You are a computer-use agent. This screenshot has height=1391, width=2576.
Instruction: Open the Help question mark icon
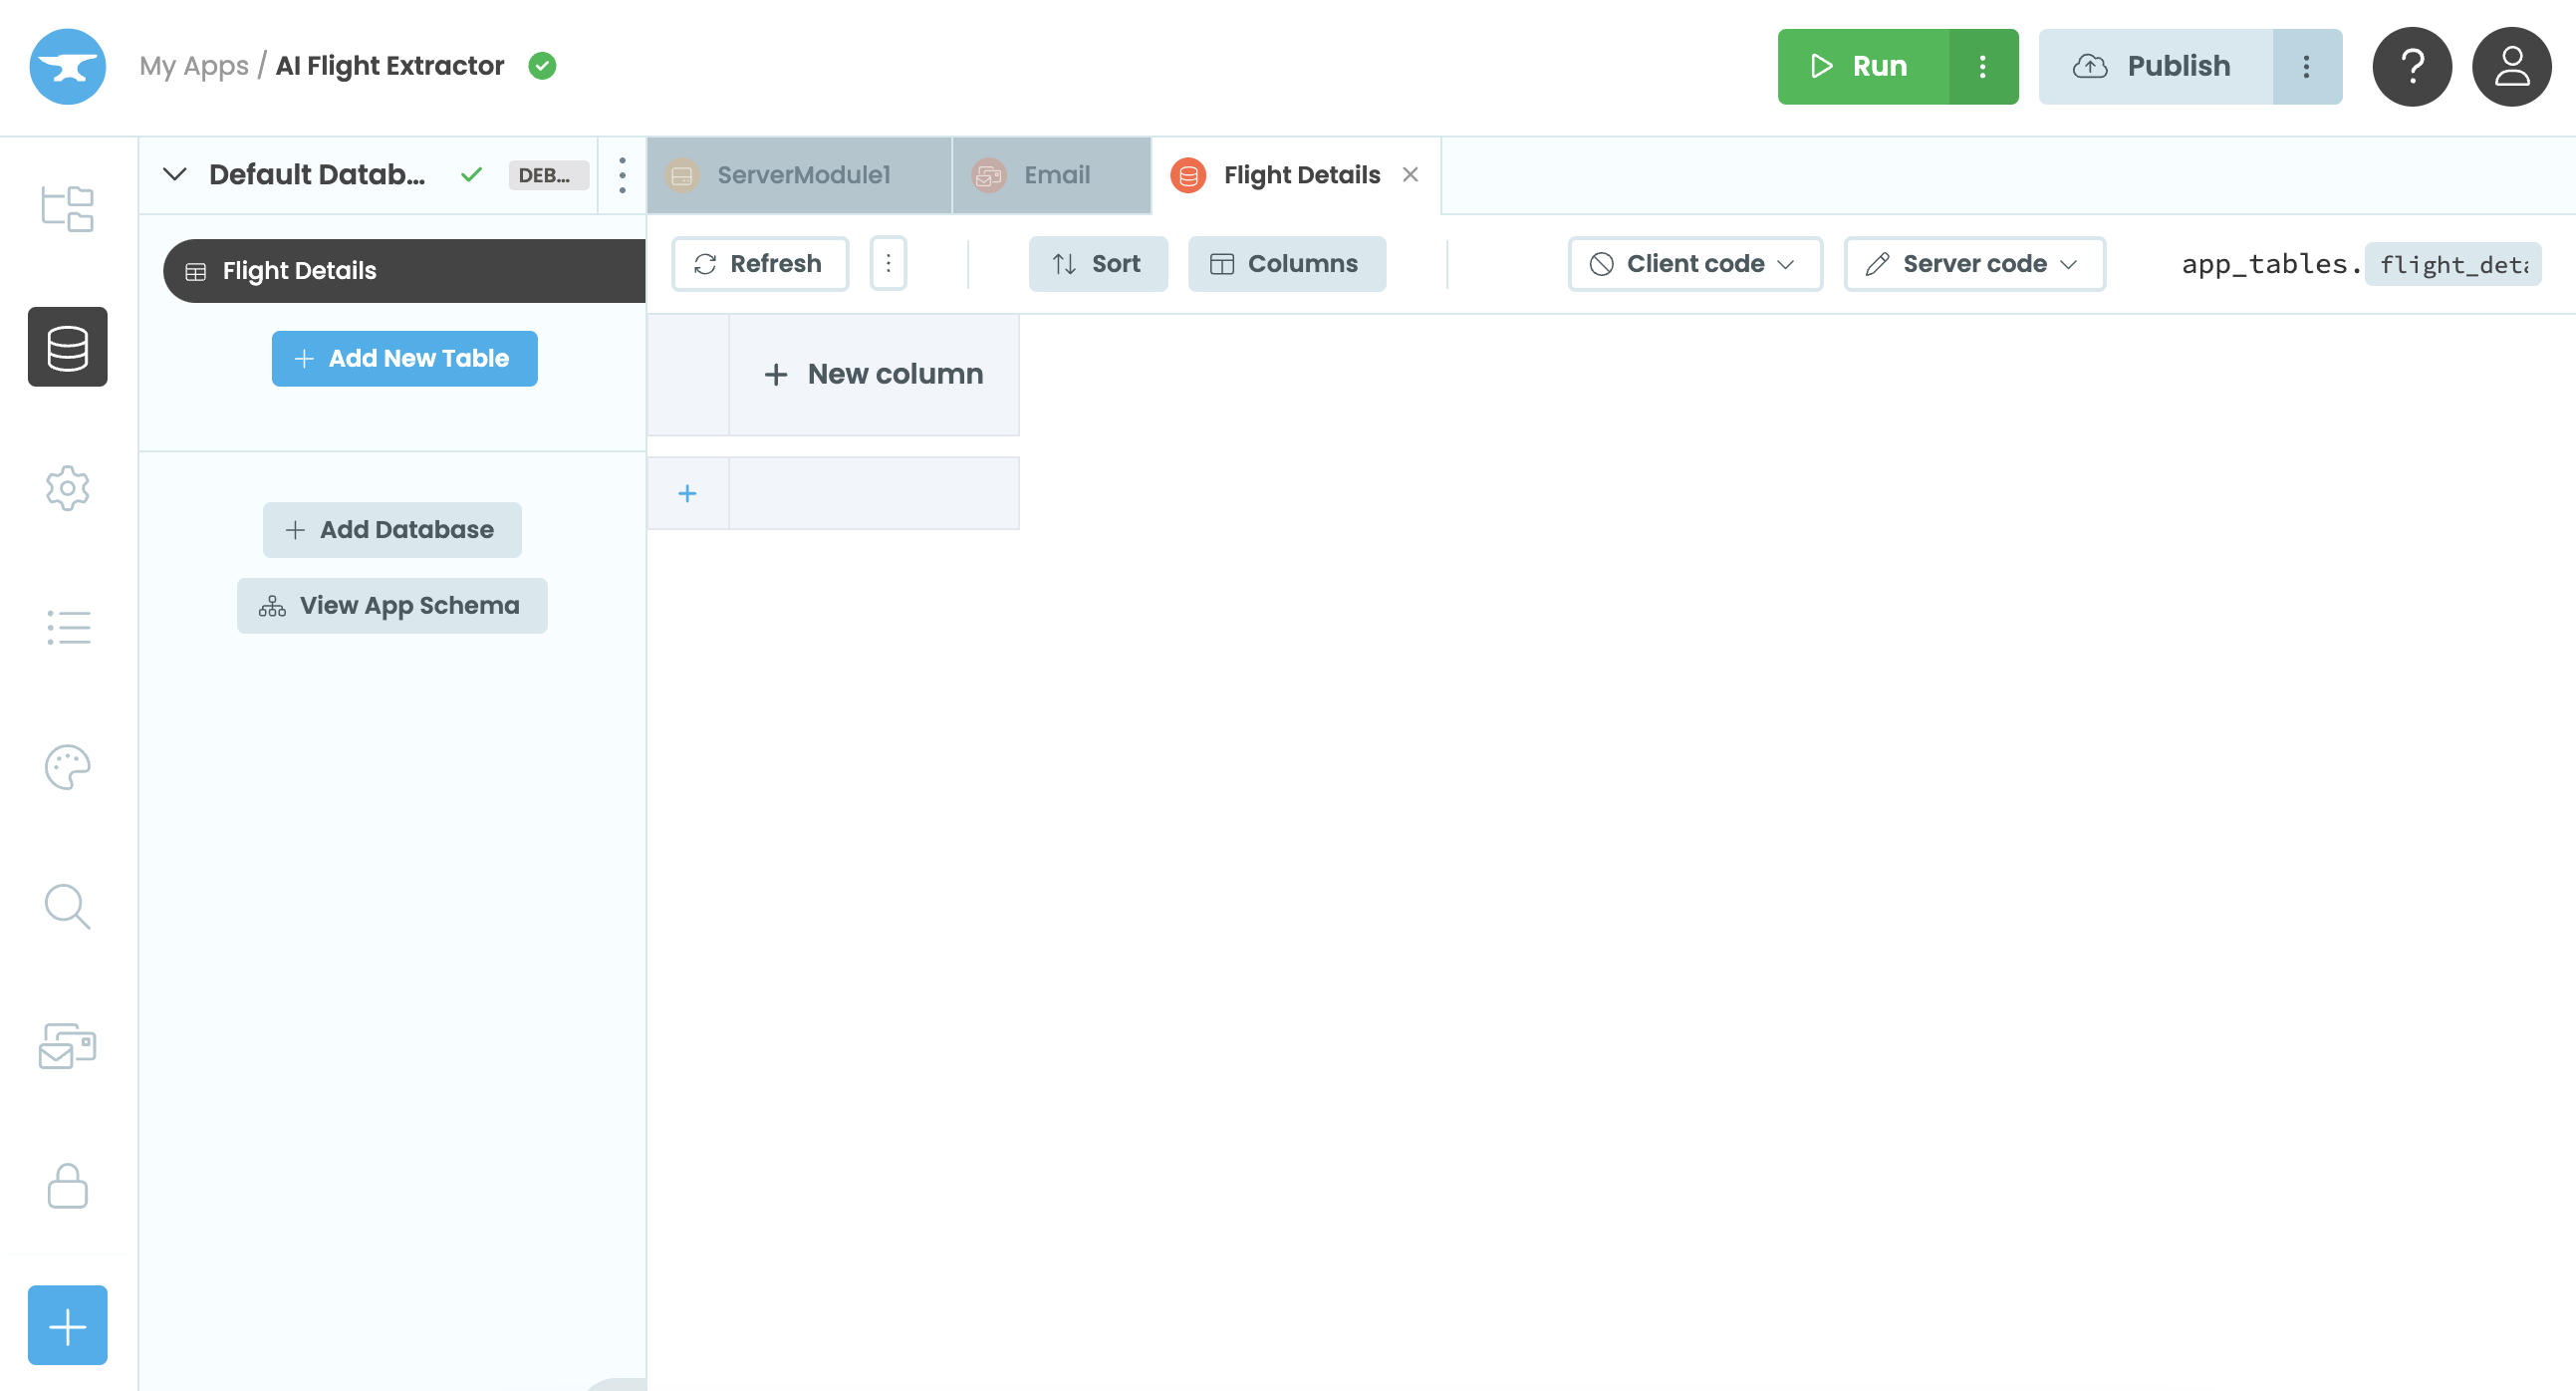coord(2412,67)
